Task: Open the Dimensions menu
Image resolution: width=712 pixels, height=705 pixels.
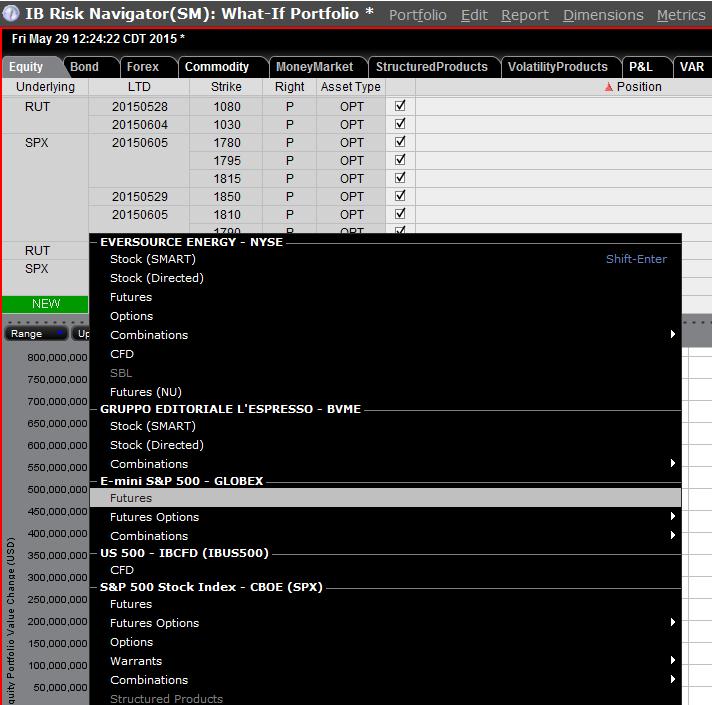Action: [x=603, y=15]
